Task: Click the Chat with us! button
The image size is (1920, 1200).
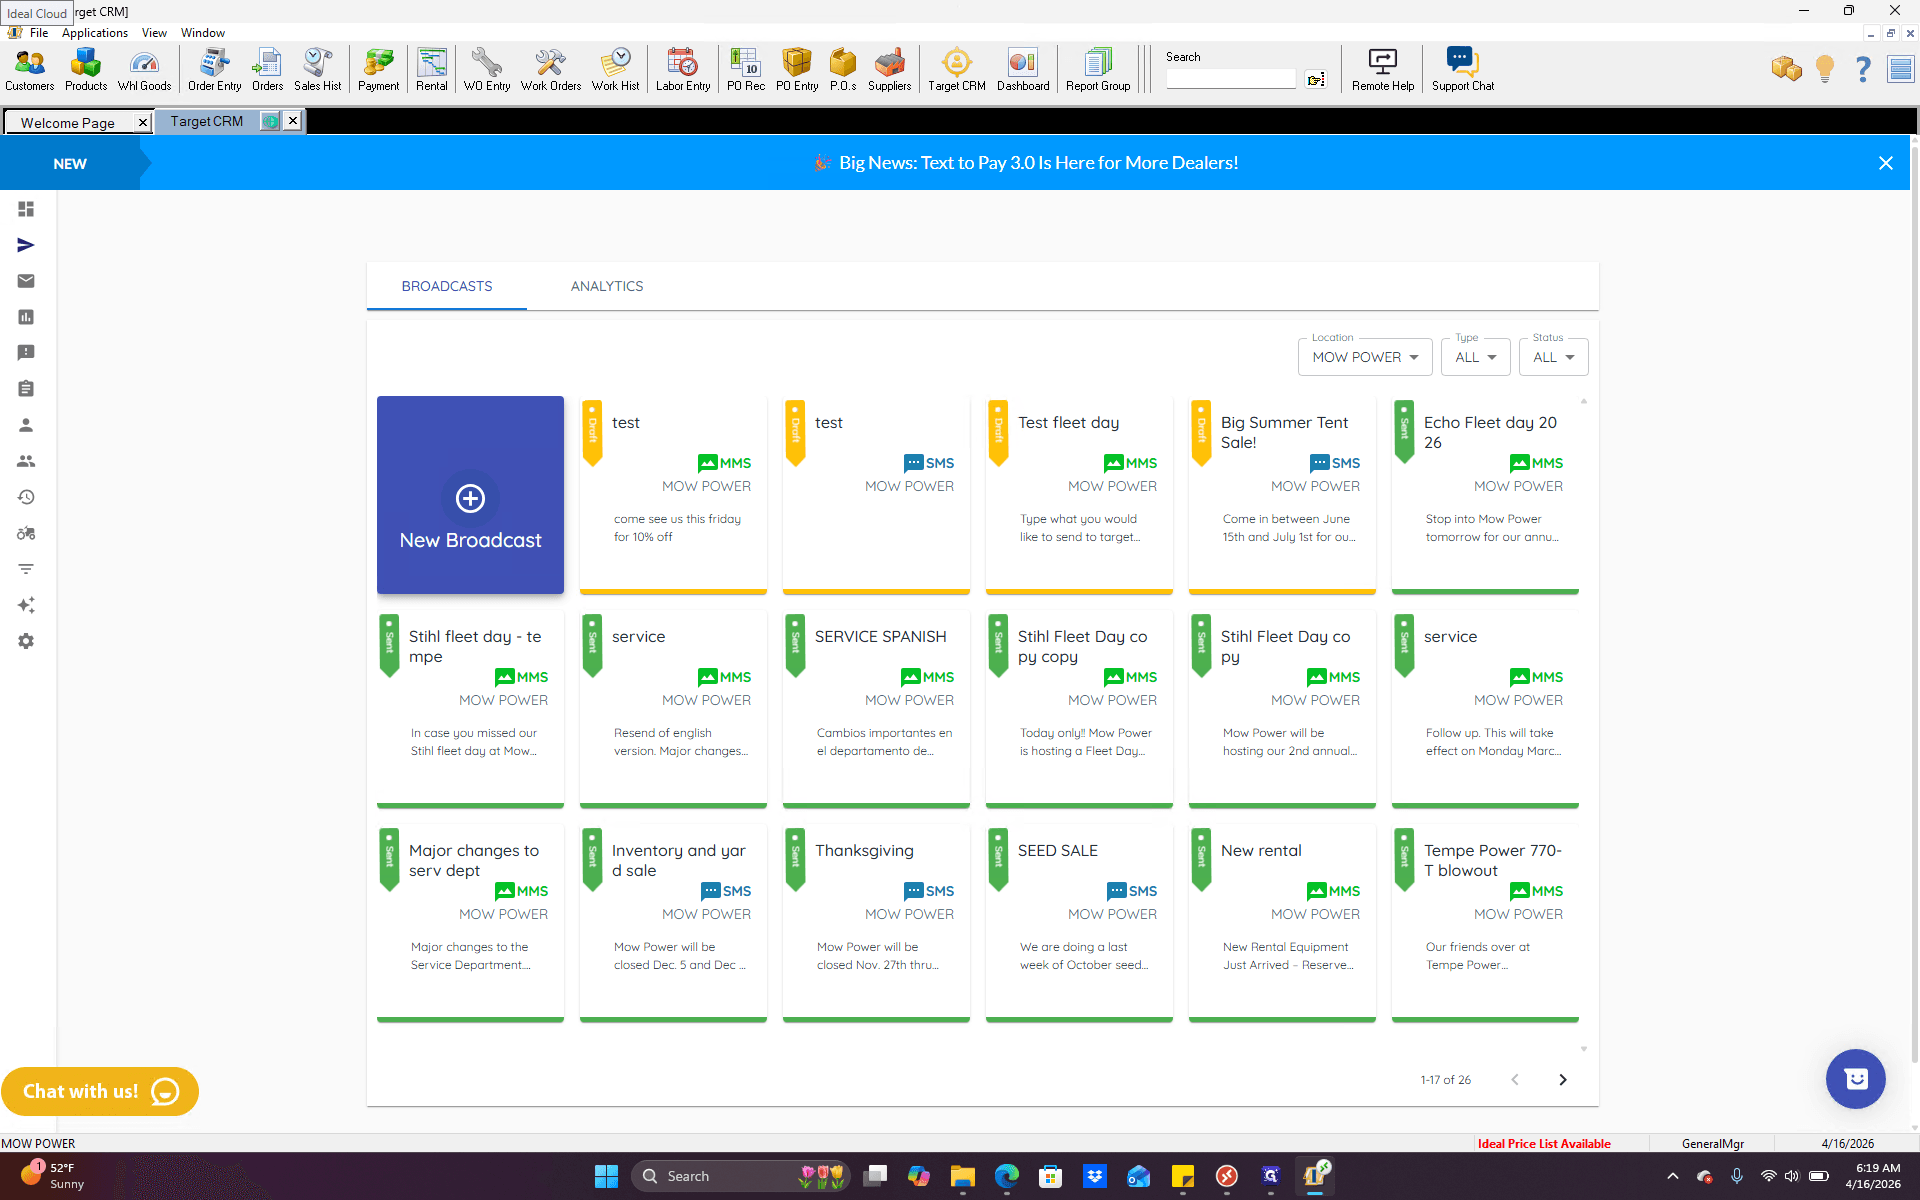Action: point(100,1091)
